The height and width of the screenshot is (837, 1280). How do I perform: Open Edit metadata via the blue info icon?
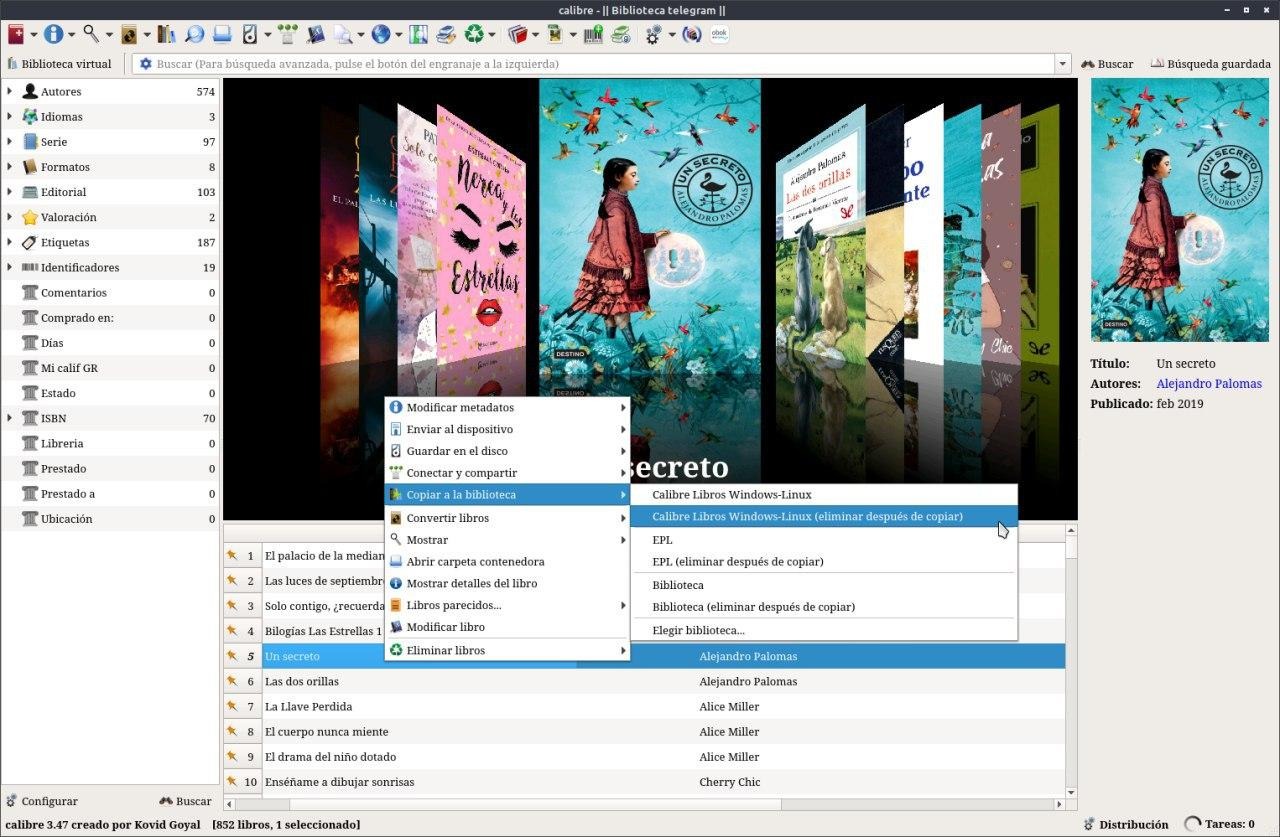tap(52, 34)
